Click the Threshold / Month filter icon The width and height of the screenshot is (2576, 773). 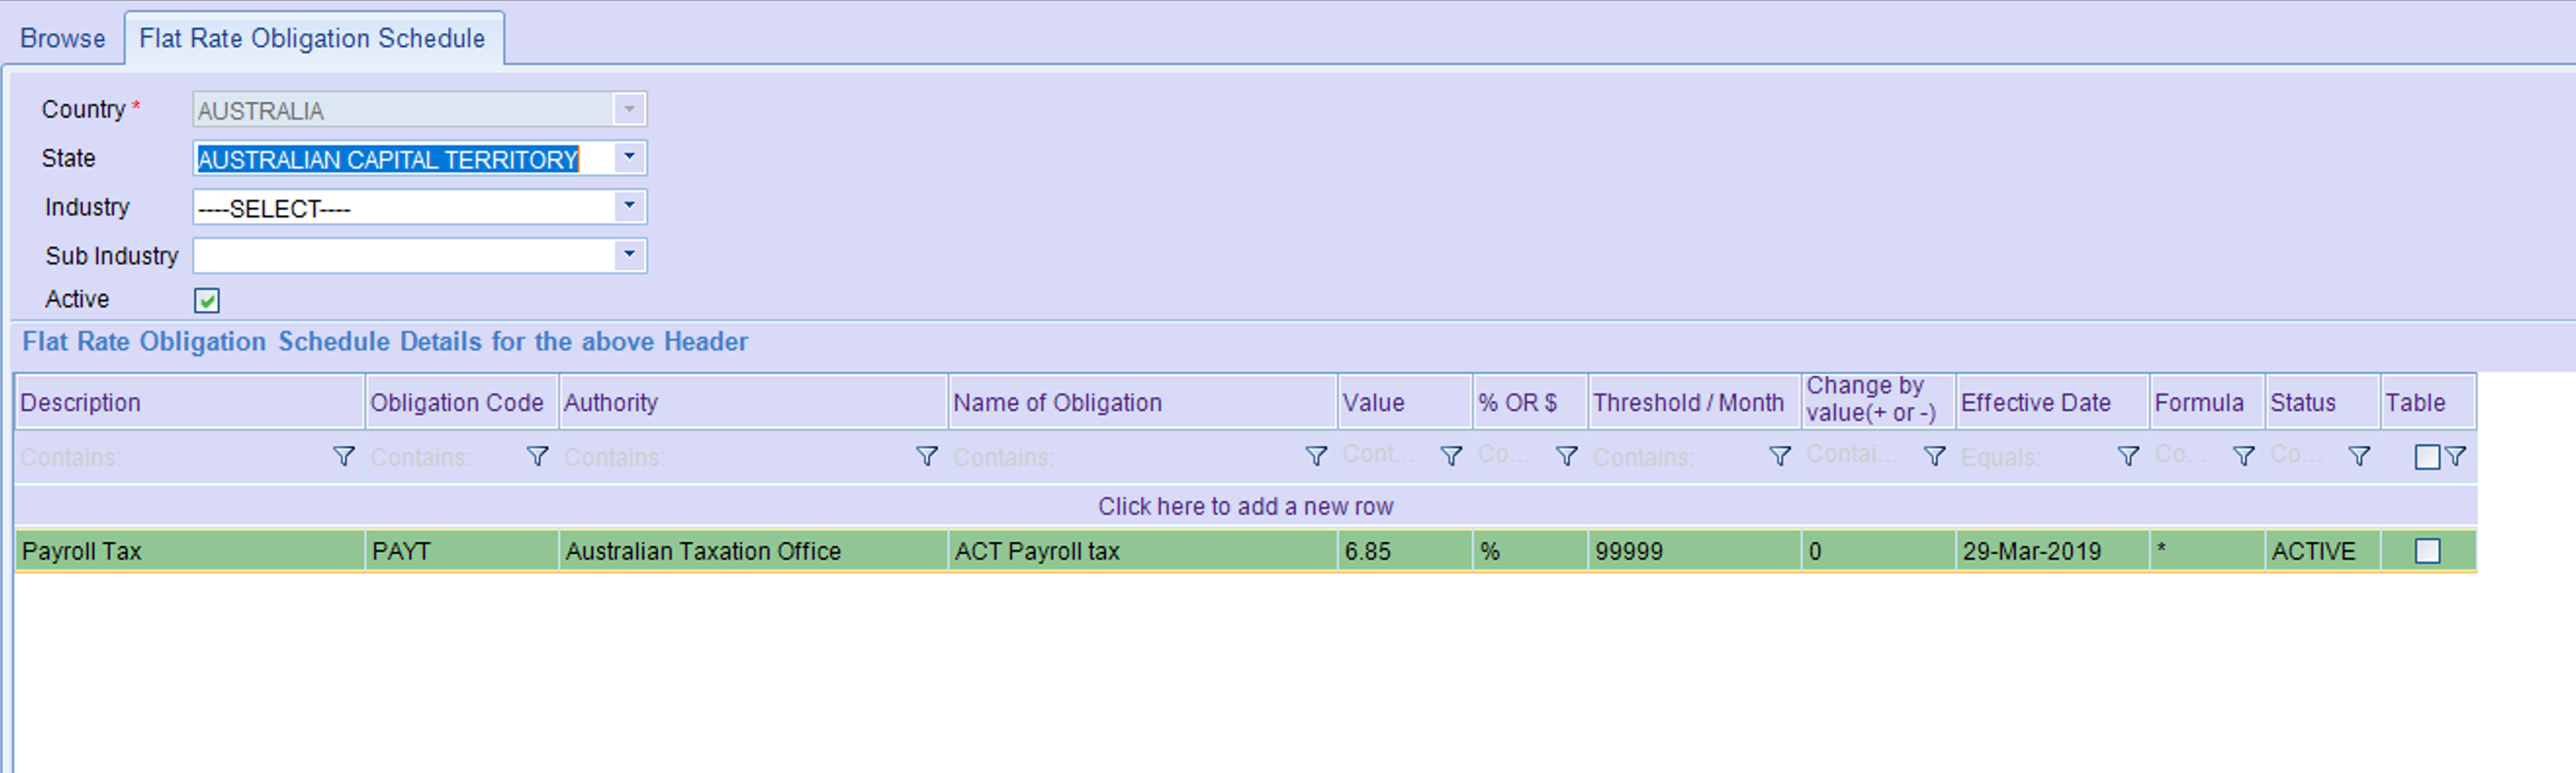[1779, 457]
